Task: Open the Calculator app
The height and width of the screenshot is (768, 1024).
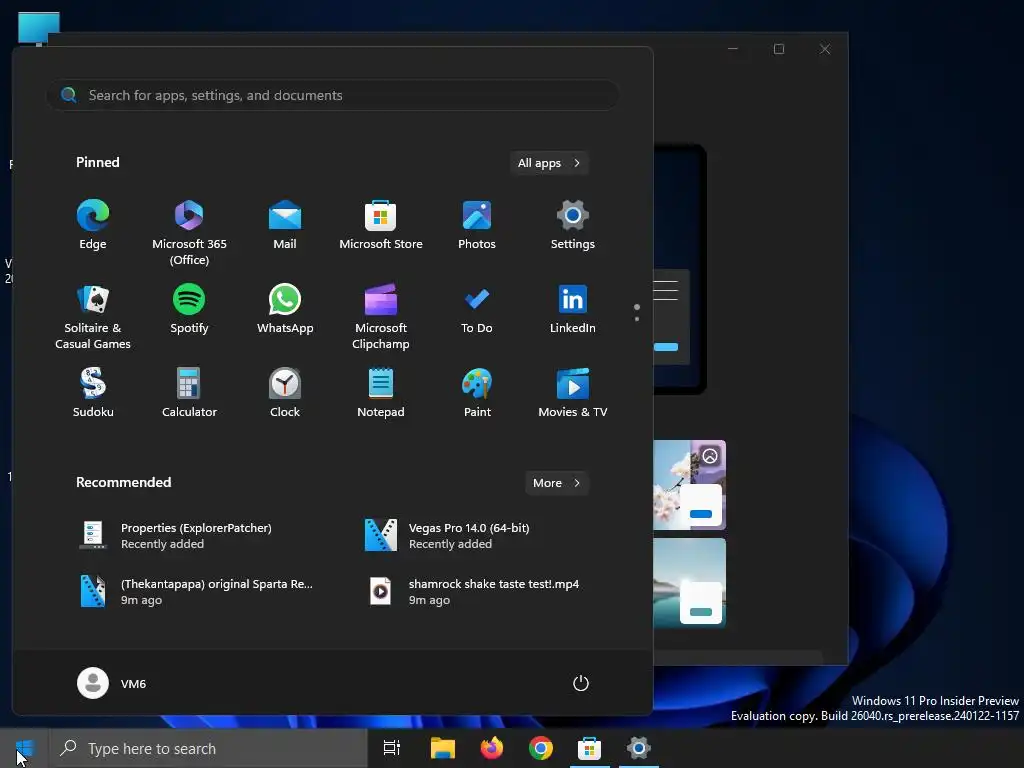Action: pyautogui.click(x=189, y=393)
